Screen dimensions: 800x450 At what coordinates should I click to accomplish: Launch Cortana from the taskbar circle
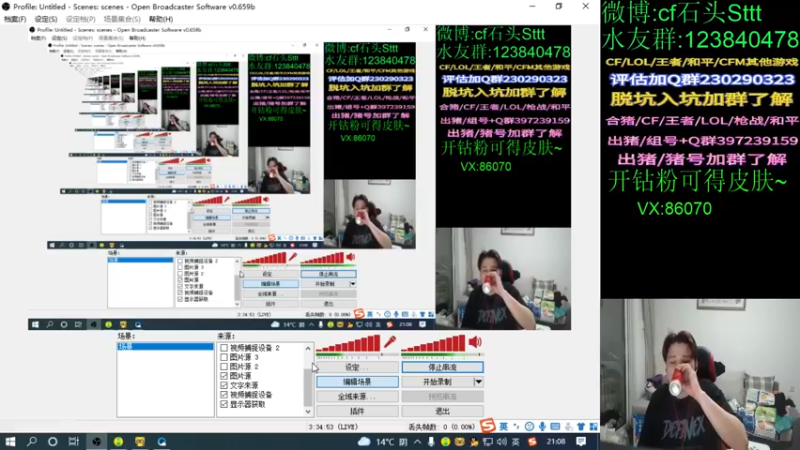(53, 441)
